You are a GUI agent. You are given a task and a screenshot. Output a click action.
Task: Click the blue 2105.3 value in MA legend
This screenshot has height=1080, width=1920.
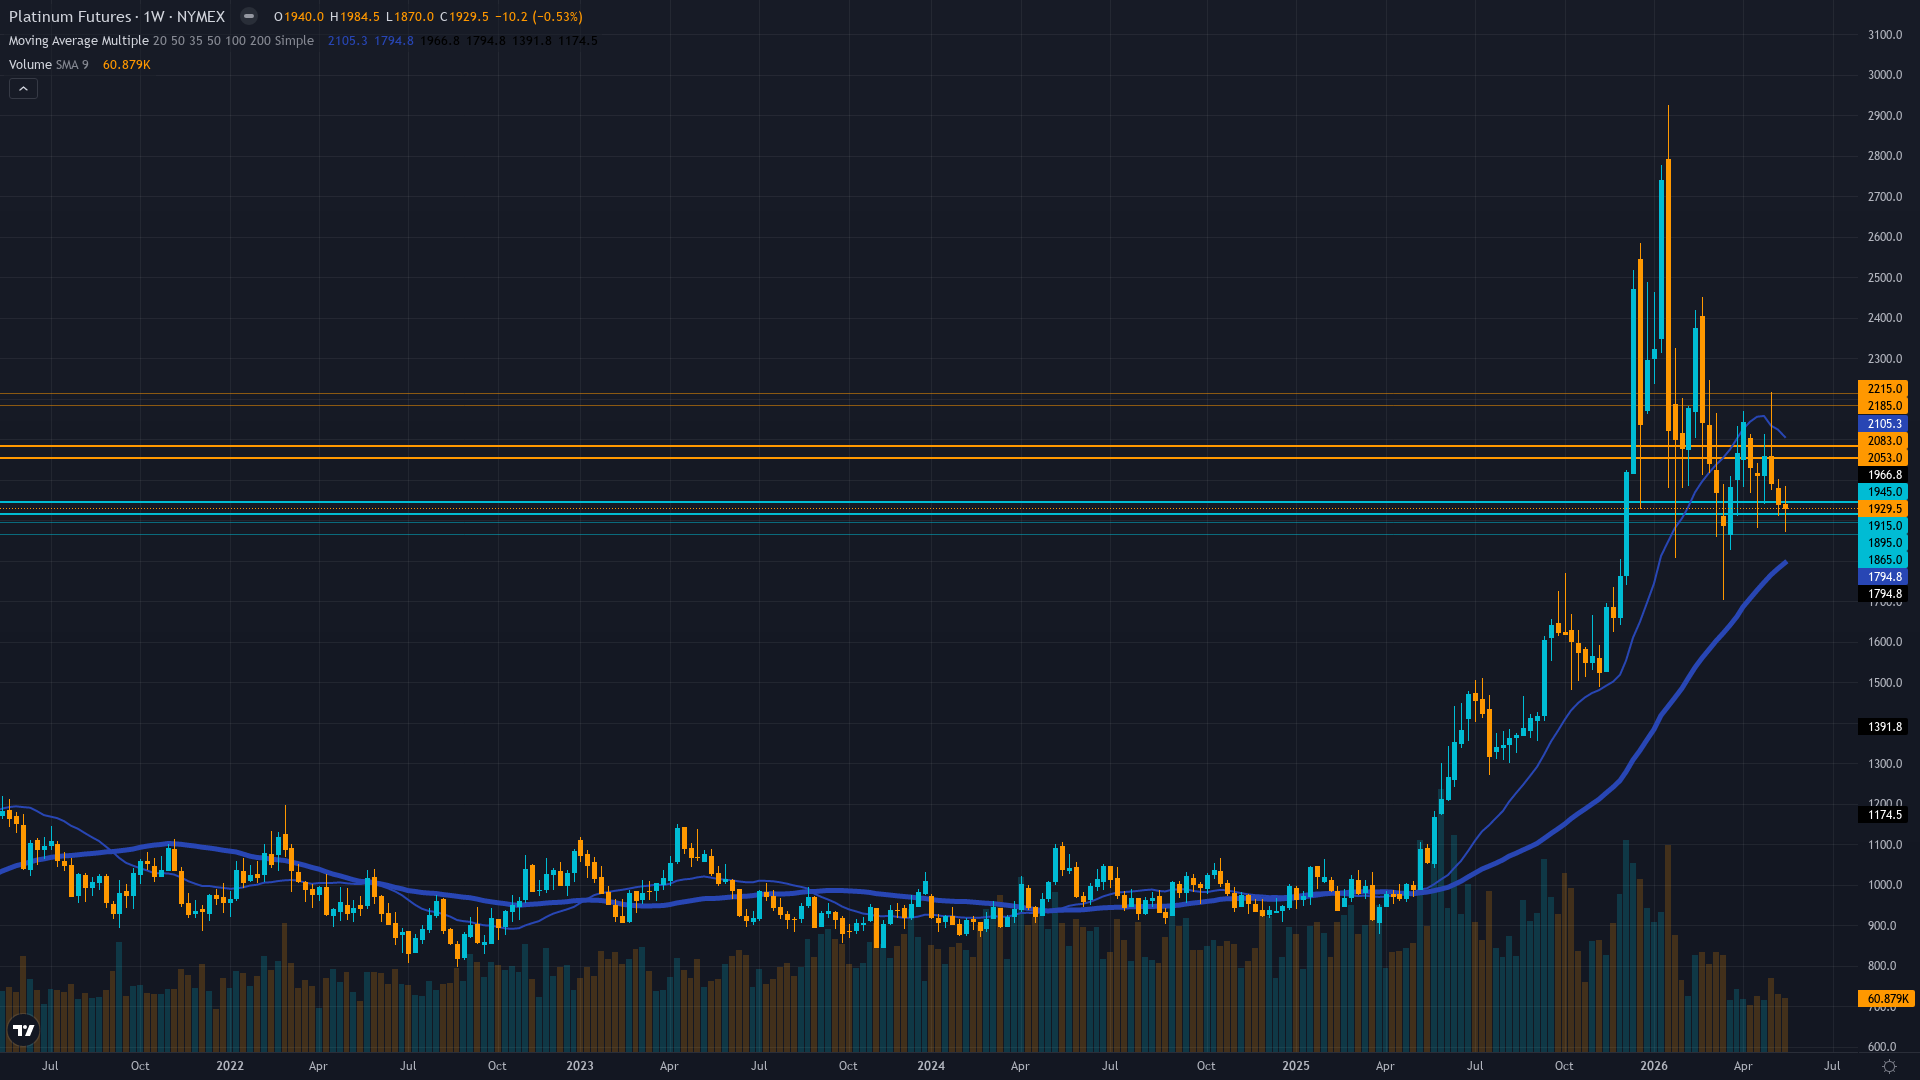pos(348,41)
